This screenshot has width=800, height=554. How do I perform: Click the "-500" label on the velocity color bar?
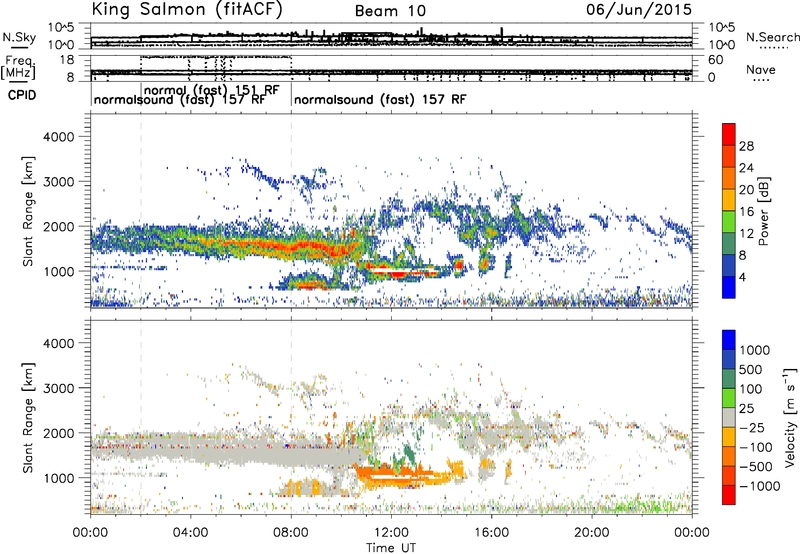(756, 467)
